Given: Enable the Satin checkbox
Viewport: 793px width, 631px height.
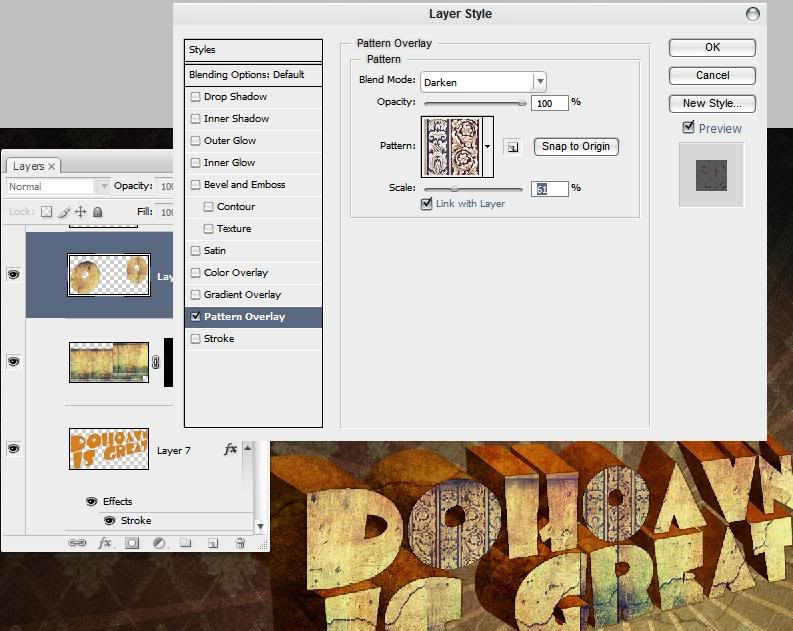Looking at the screenshot, I should coord(195,250).
